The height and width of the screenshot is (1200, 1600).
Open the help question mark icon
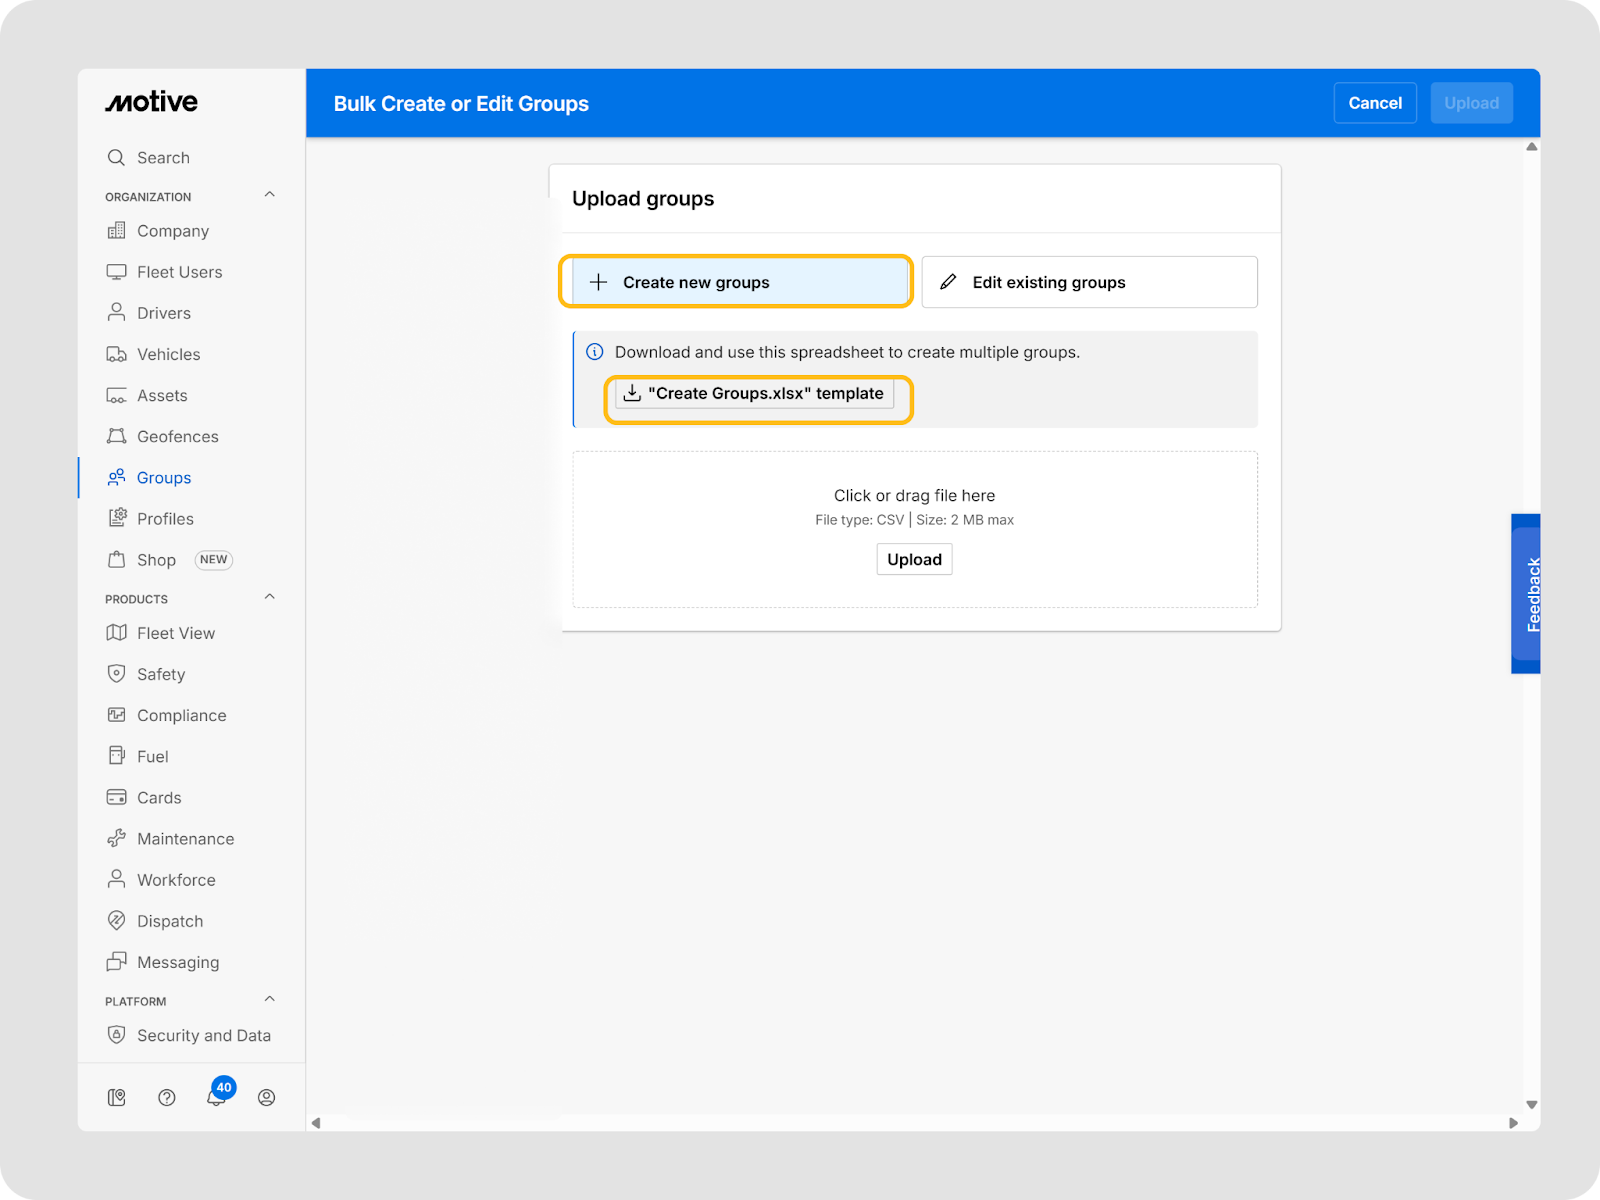(167, 1098)
